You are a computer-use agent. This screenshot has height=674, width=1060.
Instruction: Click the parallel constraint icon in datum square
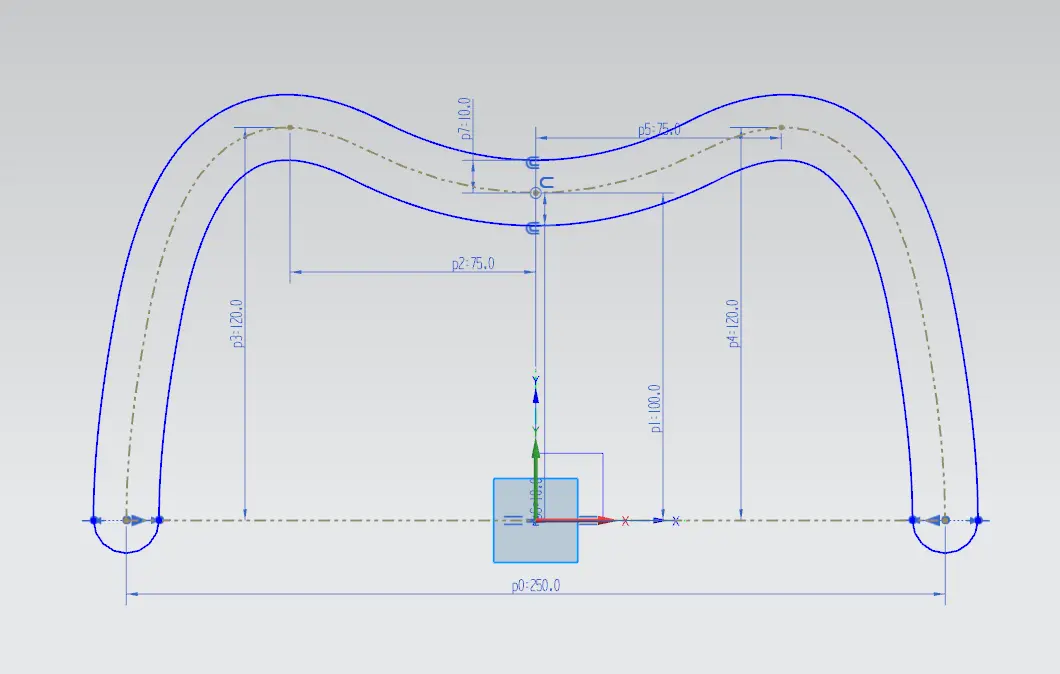pyautogui.click(x=514, y=520)
